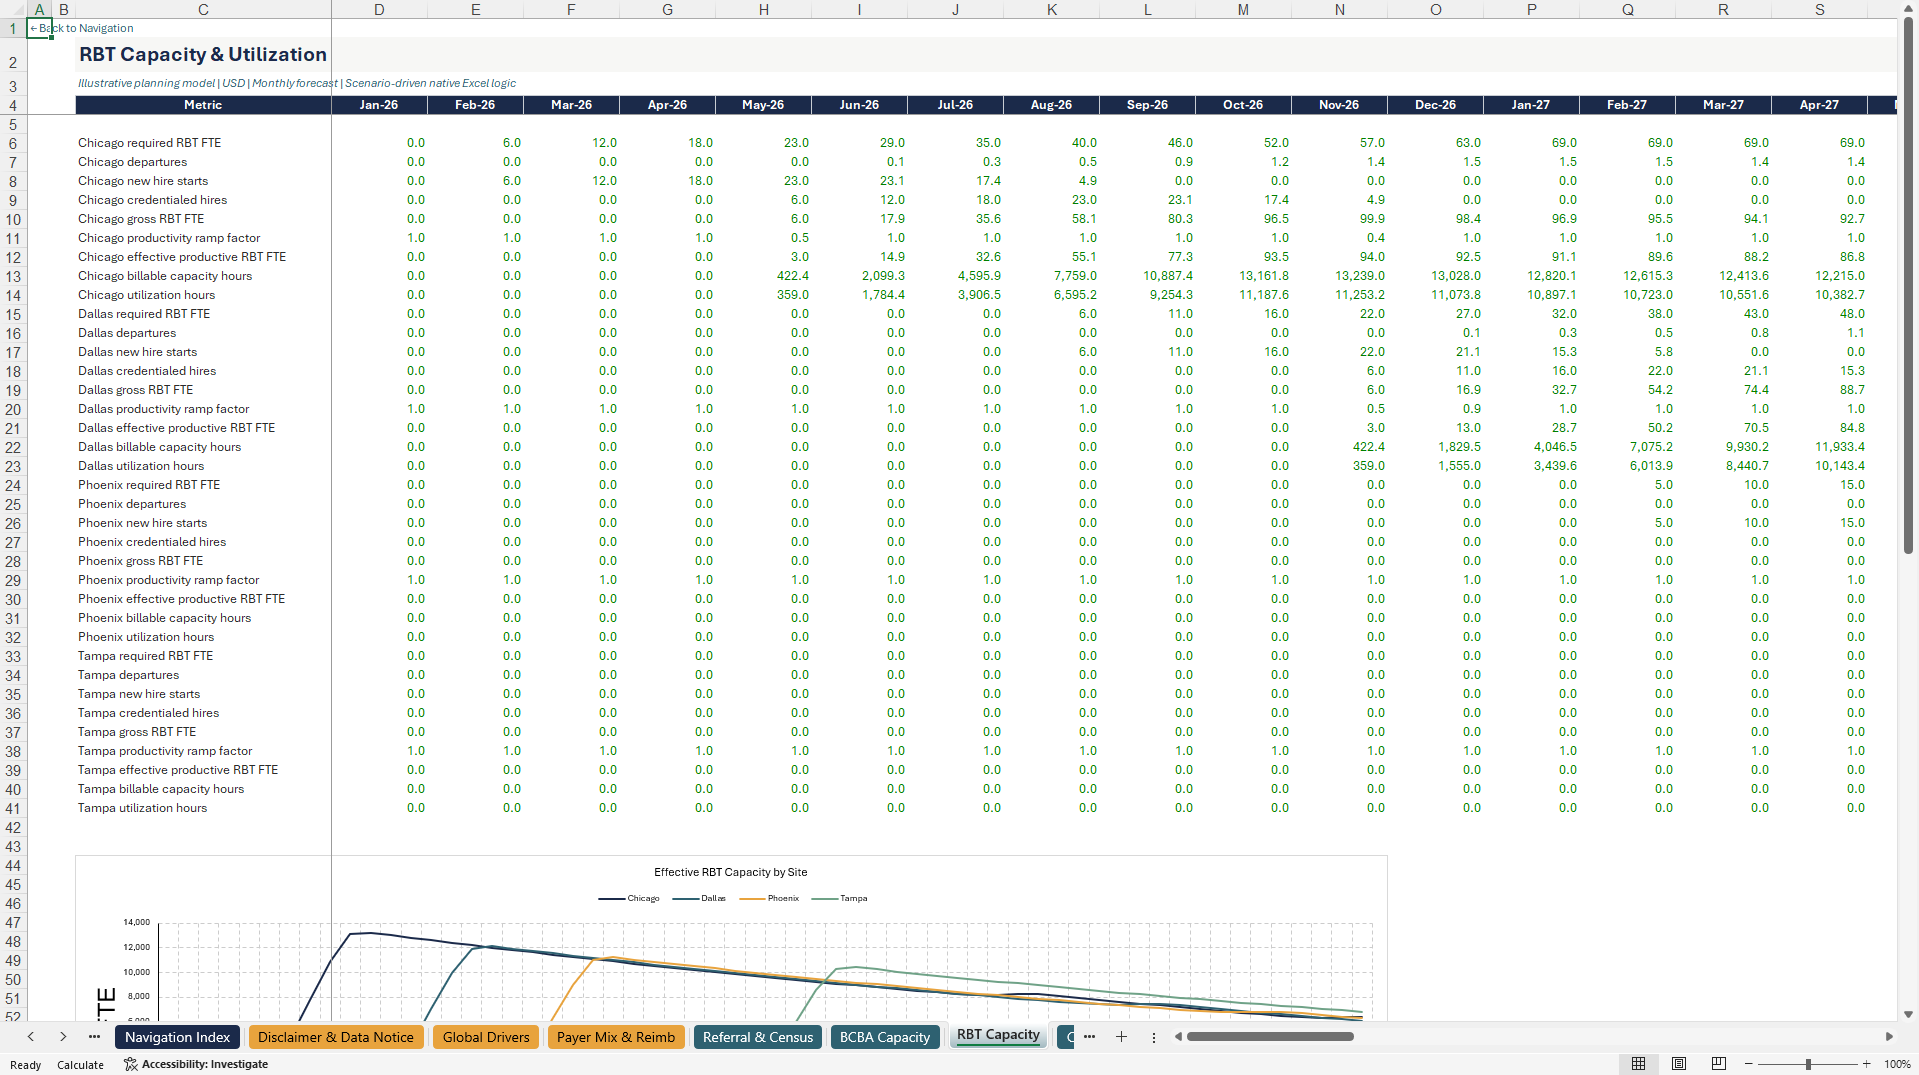
Task: Adjust the zoom slider handle
Action: click(1808, 1064)
